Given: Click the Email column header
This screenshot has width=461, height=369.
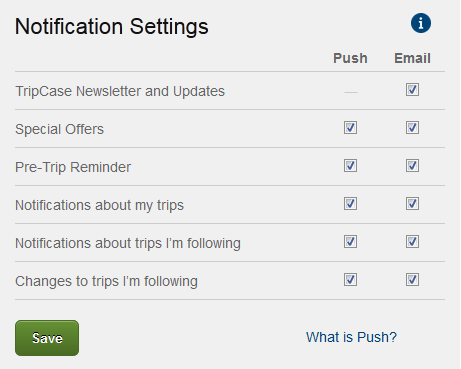Looking at the screenshot, I should tap(412, 58).
